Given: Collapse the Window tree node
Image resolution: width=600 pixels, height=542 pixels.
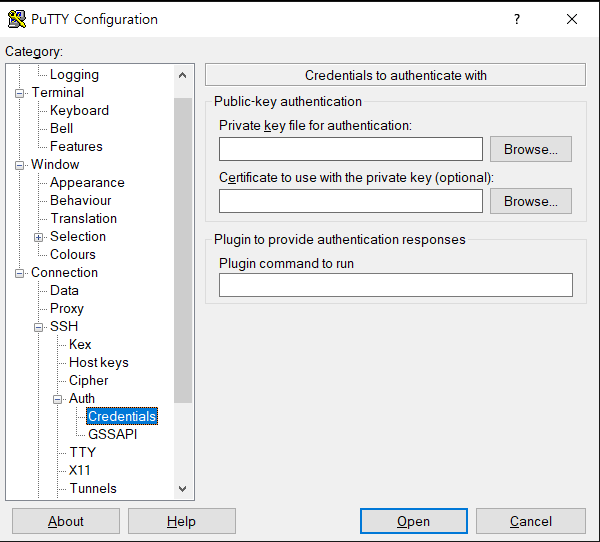Looking at the screenshot, I should click(x=19, y=165).
